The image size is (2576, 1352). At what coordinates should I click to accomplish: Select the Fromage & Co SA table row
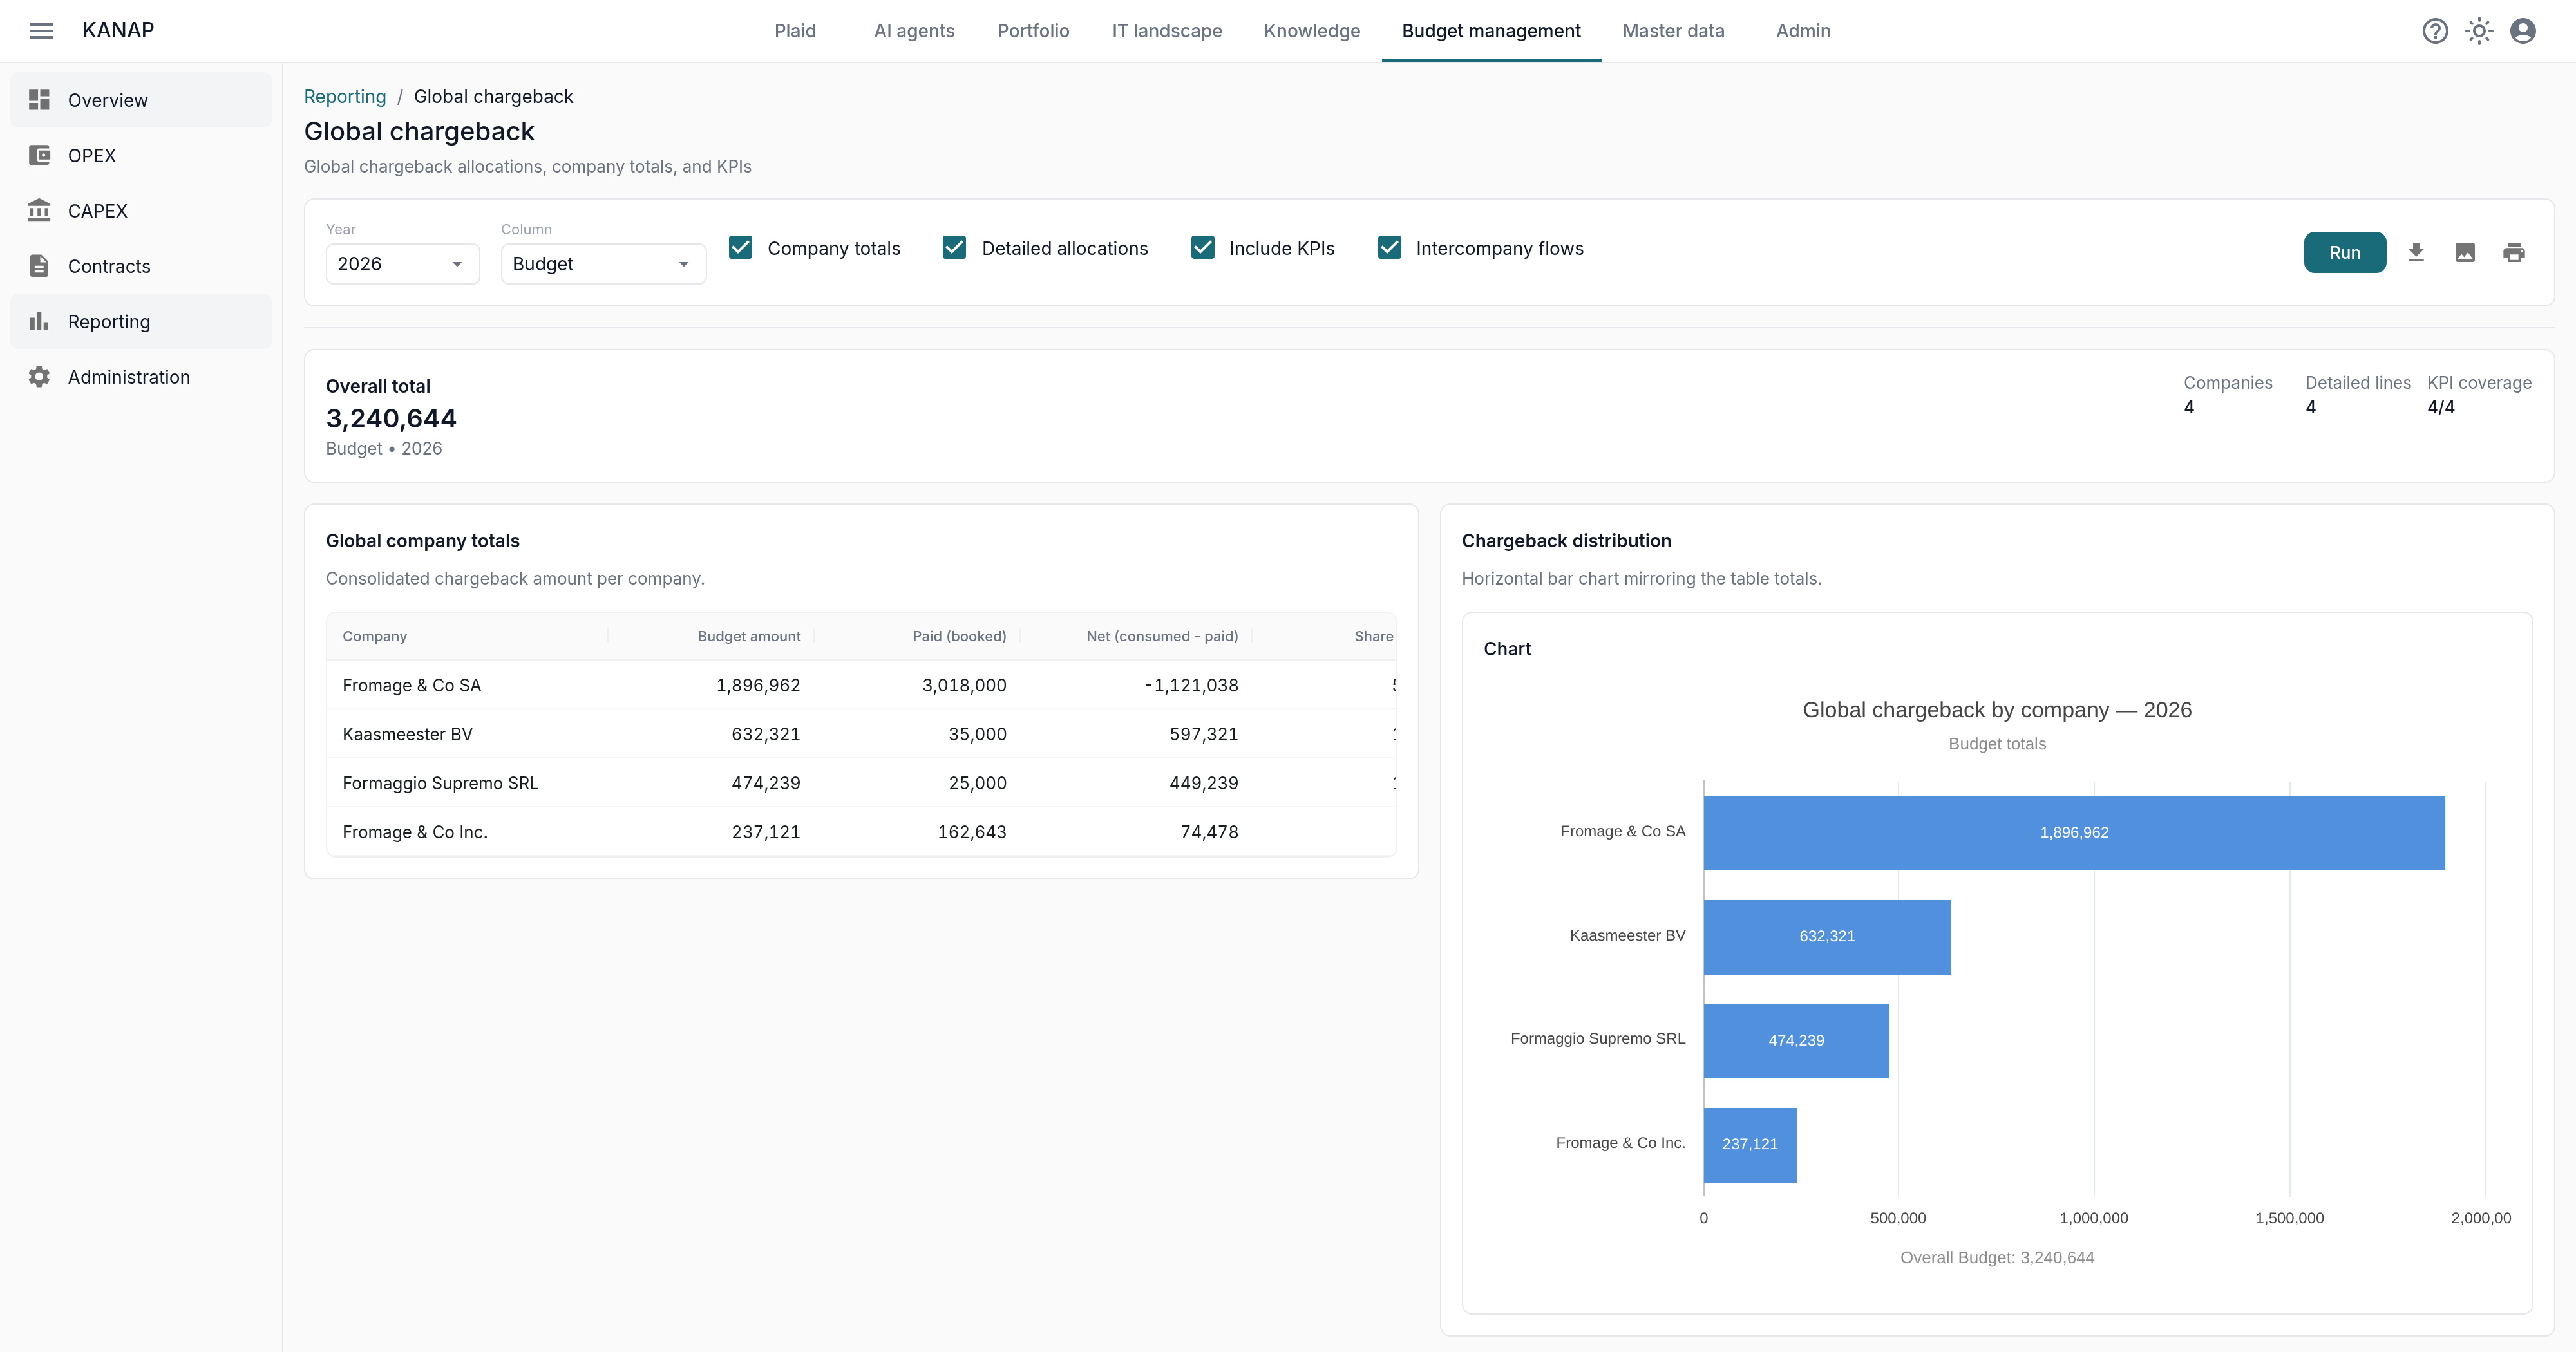[x=861, y=685]
